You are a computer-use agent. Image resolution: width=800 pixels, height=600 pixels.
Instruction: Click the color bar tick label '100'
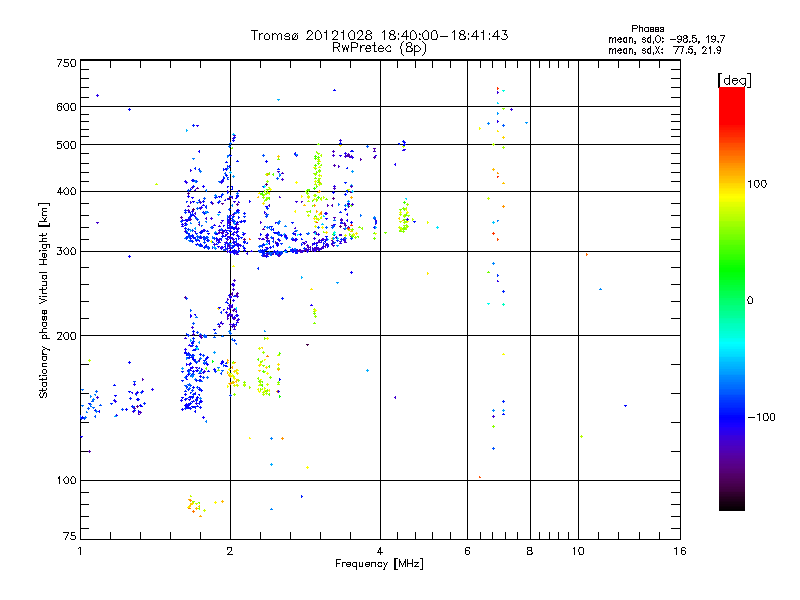click(757, 184)
